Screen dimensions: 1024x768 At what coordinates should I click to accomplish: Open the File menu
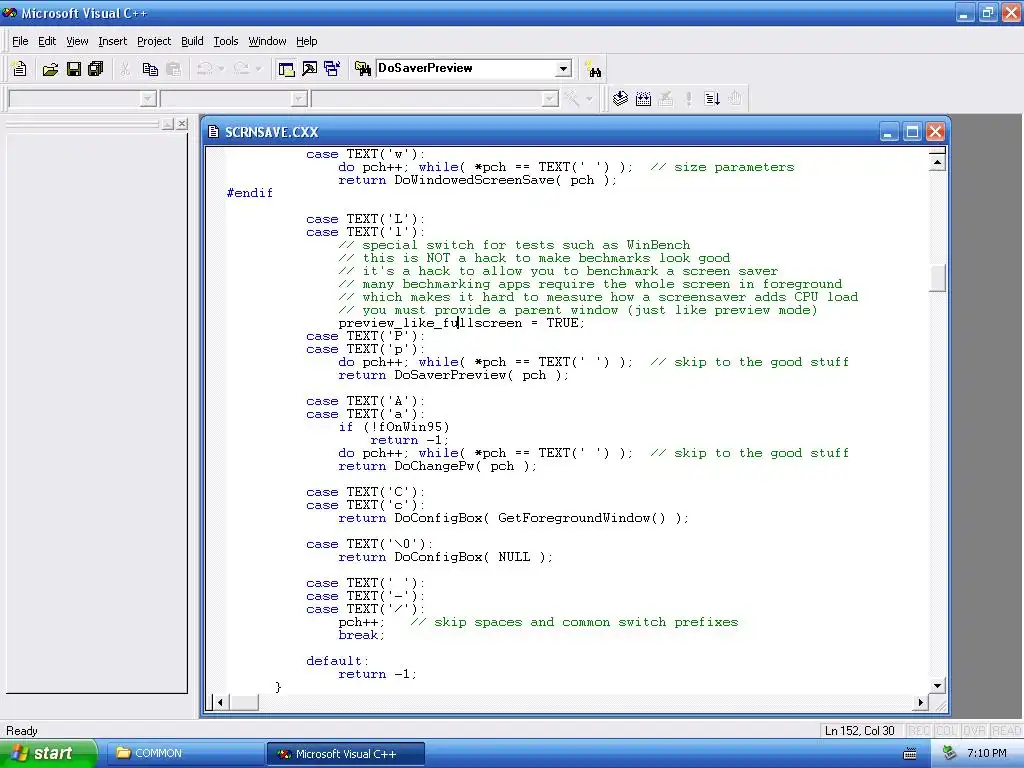pos(20,41)
